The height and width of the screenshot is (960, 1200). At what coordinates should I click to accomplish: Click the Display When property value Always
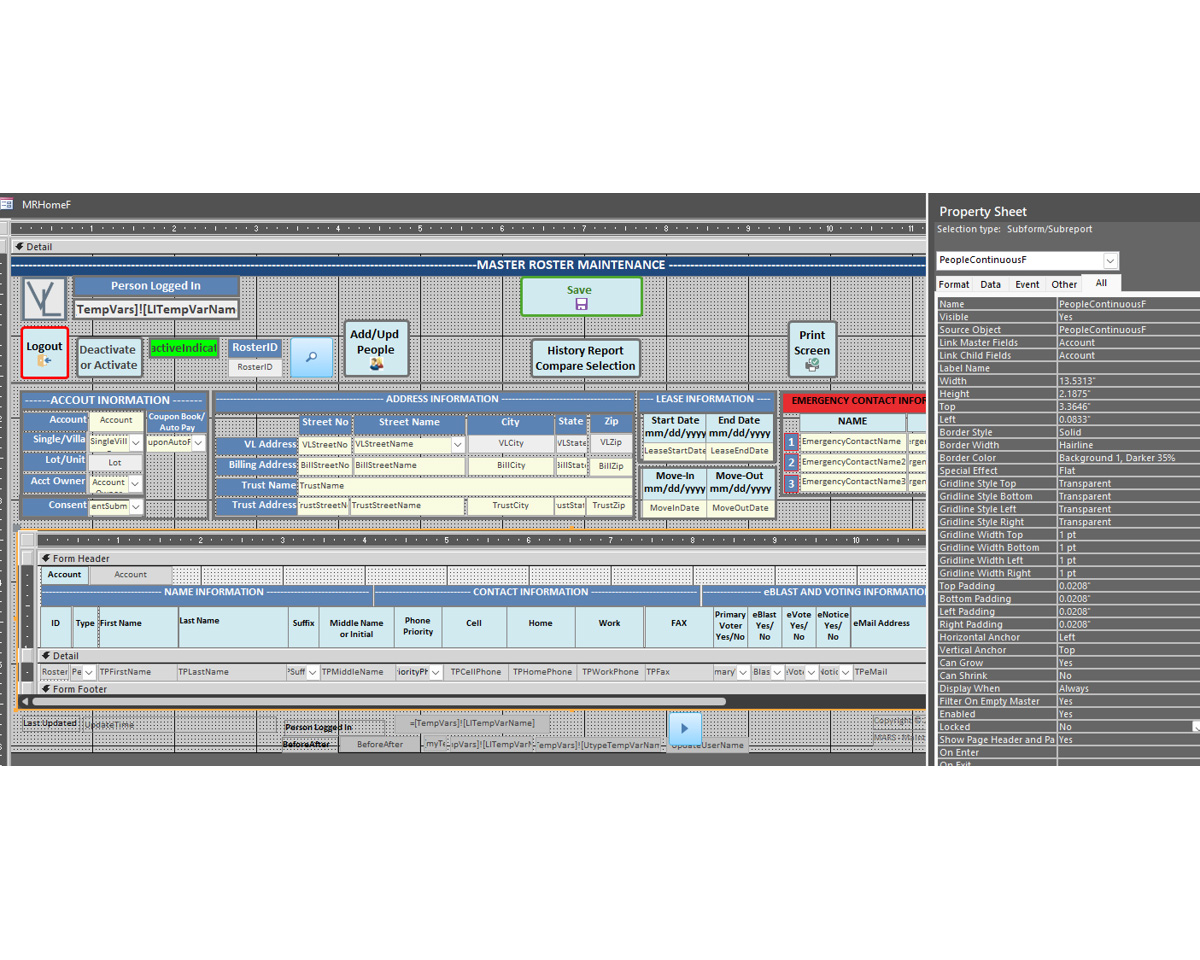(x=1128, y=688)
